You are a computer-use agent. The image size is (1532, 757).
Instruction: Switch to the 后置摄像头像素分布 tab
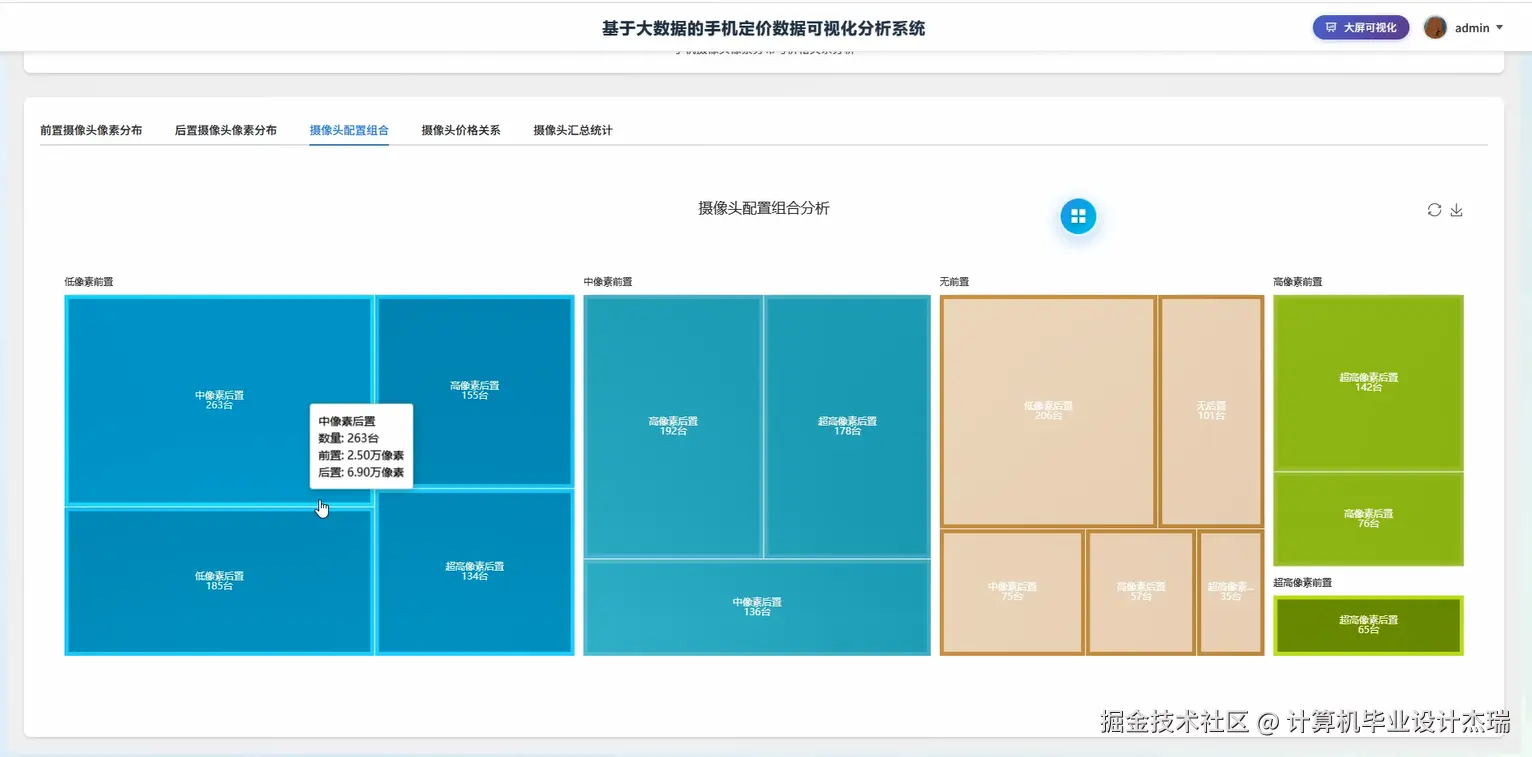pos(225,129)
